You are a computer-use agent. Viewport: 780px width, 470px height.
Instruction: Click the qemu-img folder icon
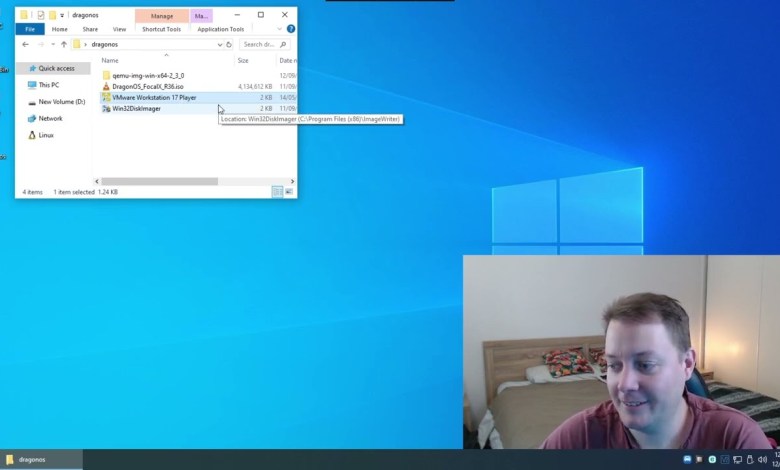tap(106, 76)
